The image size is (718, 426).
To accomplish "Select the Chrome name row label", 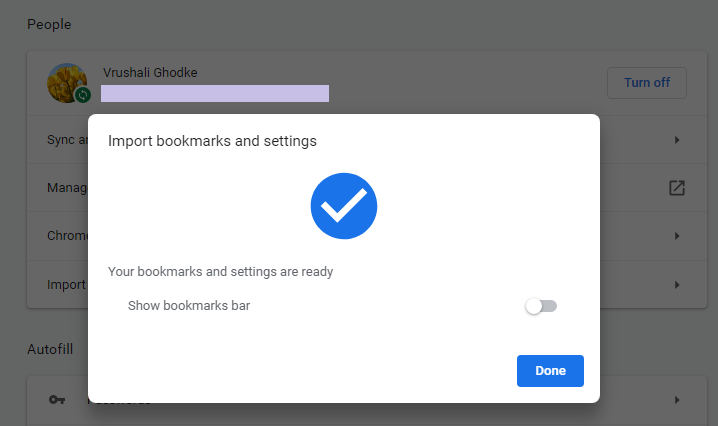I will tap(66, 236).
